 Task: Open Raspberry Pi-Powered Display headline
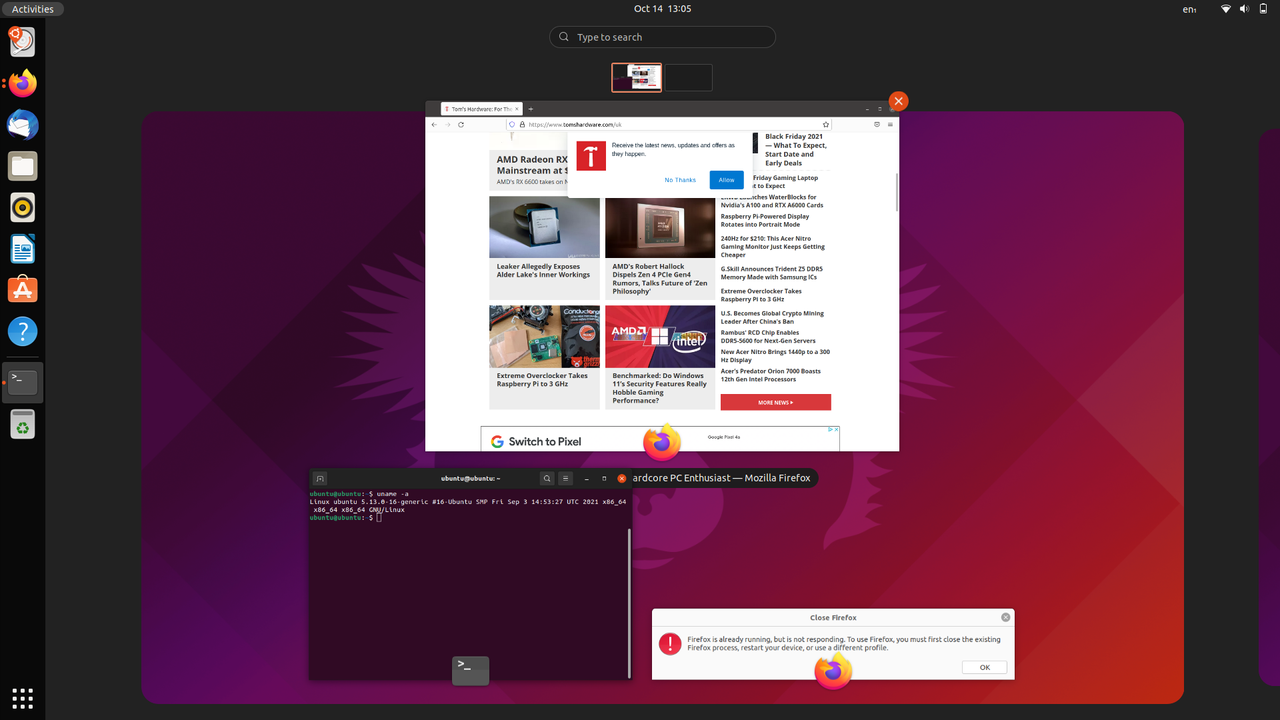765,220
